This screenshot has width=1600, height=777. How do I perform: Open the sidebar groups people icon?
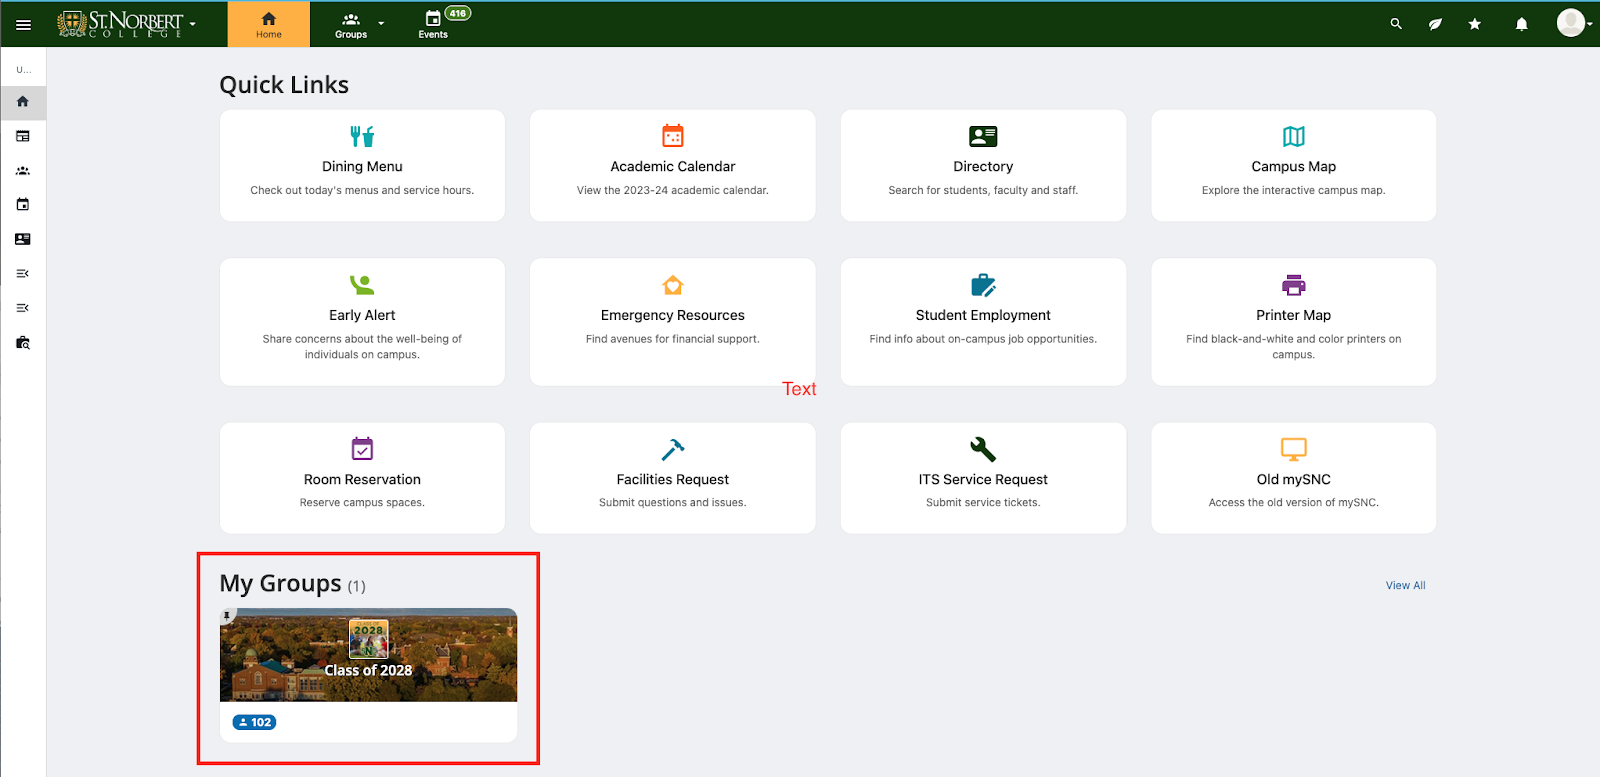[x=23, y=171]
